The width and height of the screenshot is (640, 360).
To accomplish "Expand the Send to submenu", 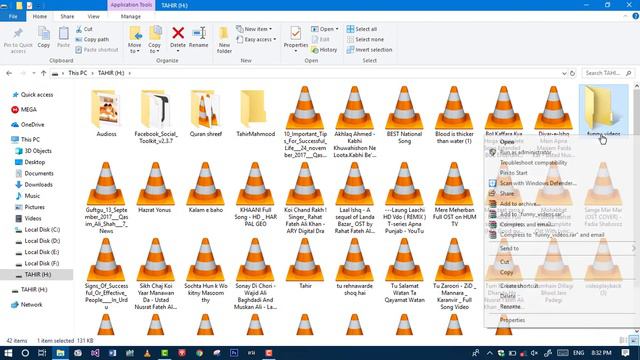I will pyautogui.click(x=561, y=248).
